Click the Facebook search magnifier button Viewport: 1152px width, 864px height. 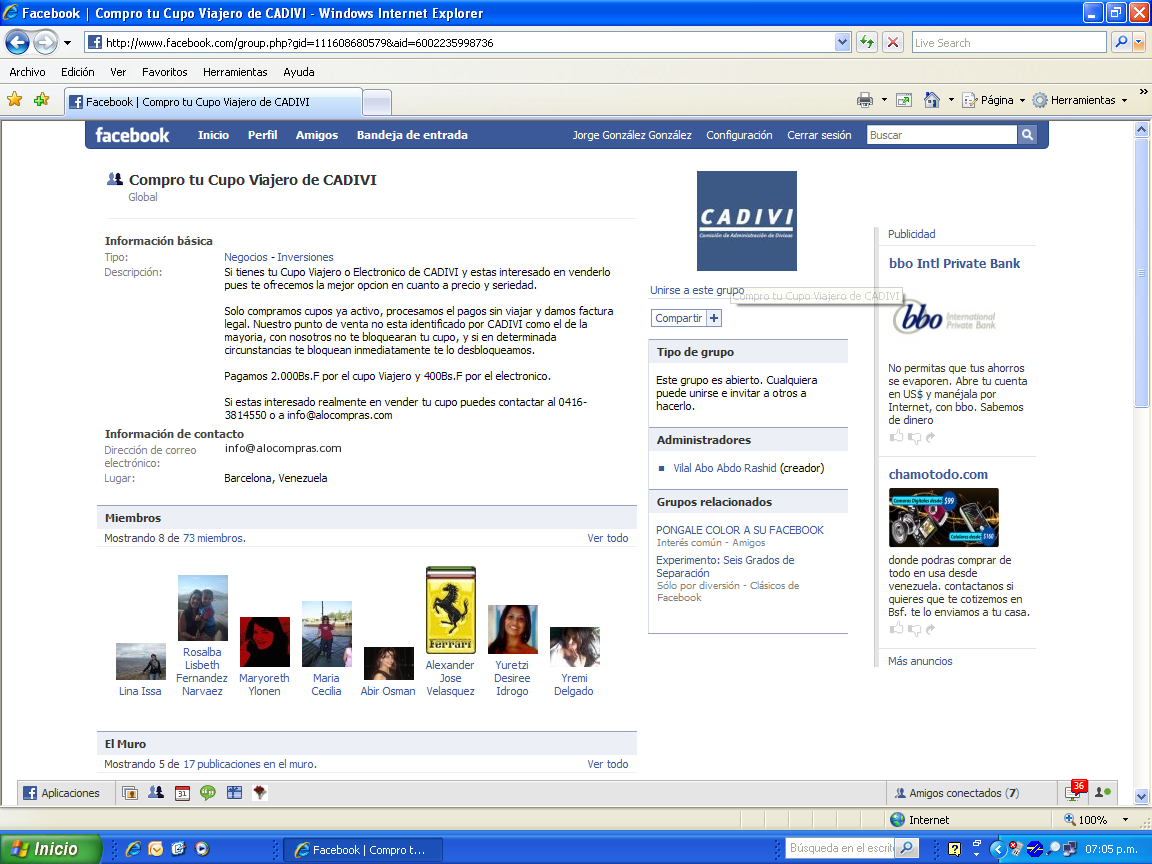pyautogui.click(x=1027, y=135)
